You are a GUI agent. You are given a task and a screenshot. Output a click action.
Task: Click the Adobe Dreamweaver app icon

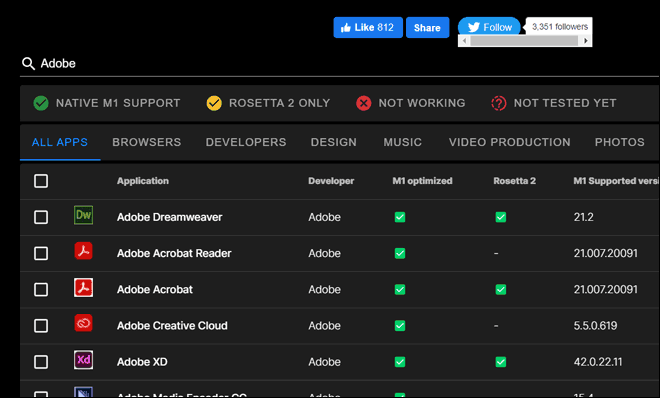(x=83, y=215)
